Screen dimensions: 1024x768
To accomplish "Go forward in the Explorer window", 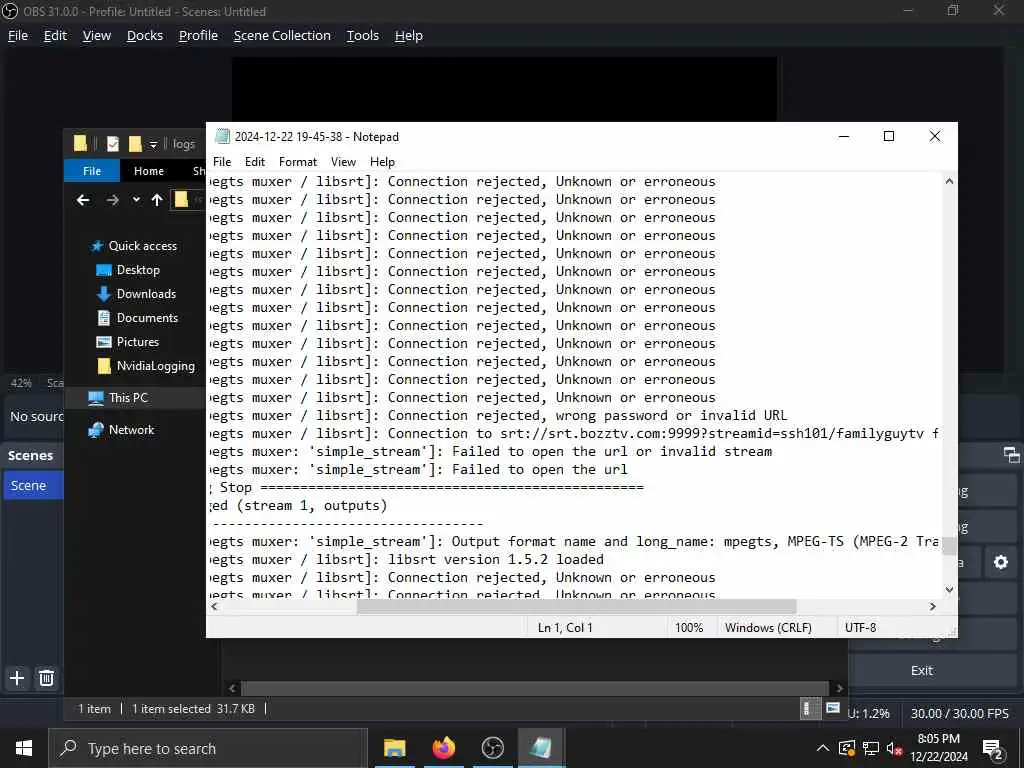I will click(x=112, y=200).
